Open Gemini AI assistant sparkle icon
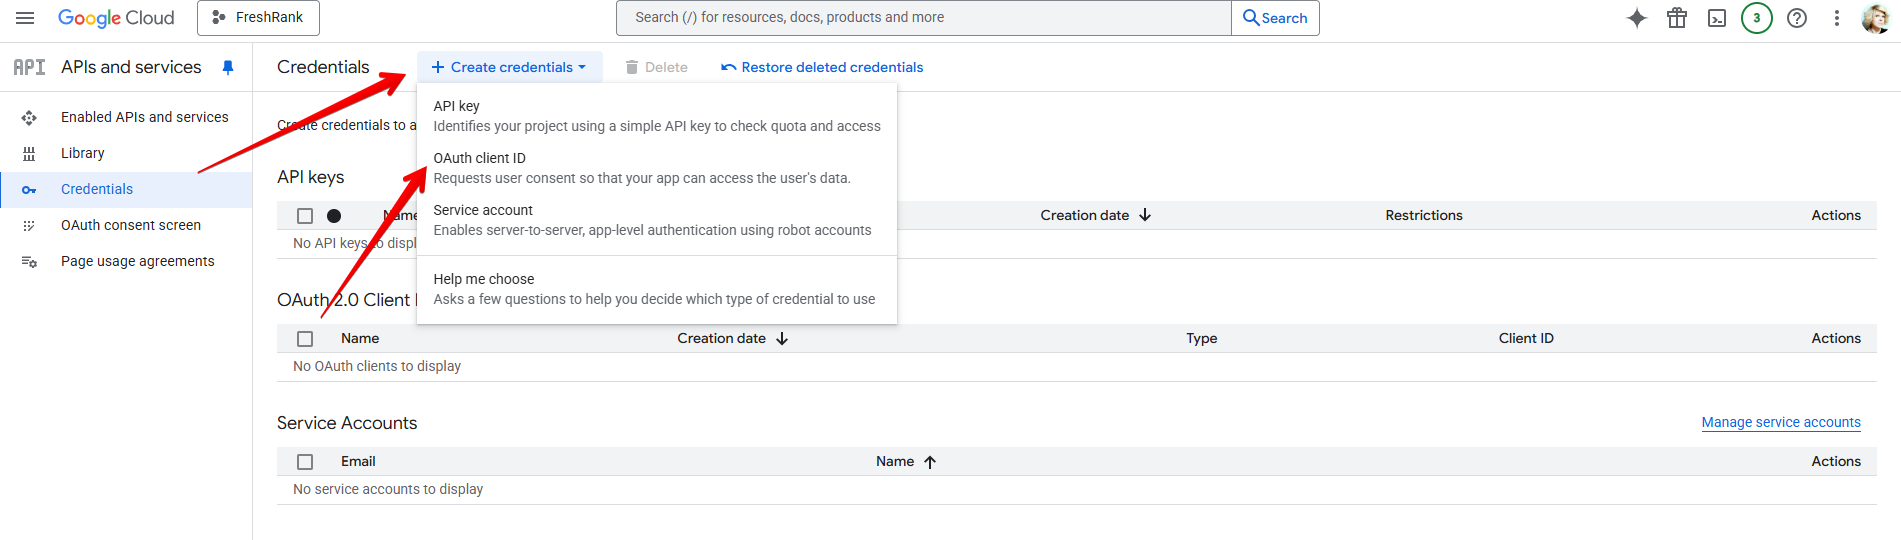This screenshot has height=540, width=1901. click(x=1637, y=18)
